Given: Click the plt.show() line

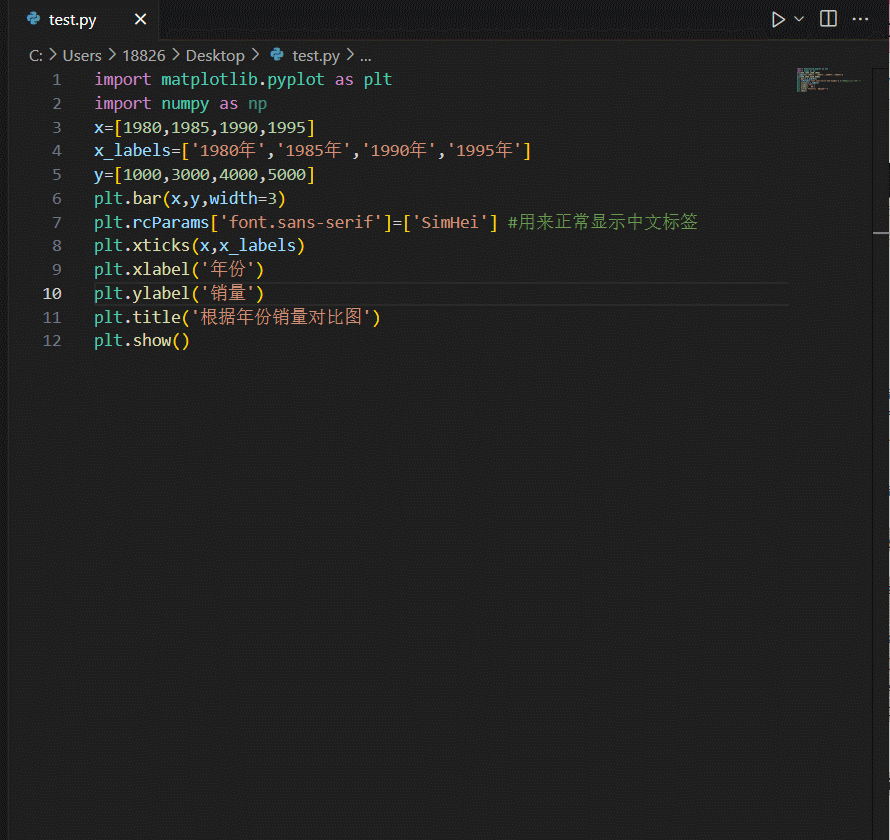Looking at the screenshot, I should (x=142, y=341).
